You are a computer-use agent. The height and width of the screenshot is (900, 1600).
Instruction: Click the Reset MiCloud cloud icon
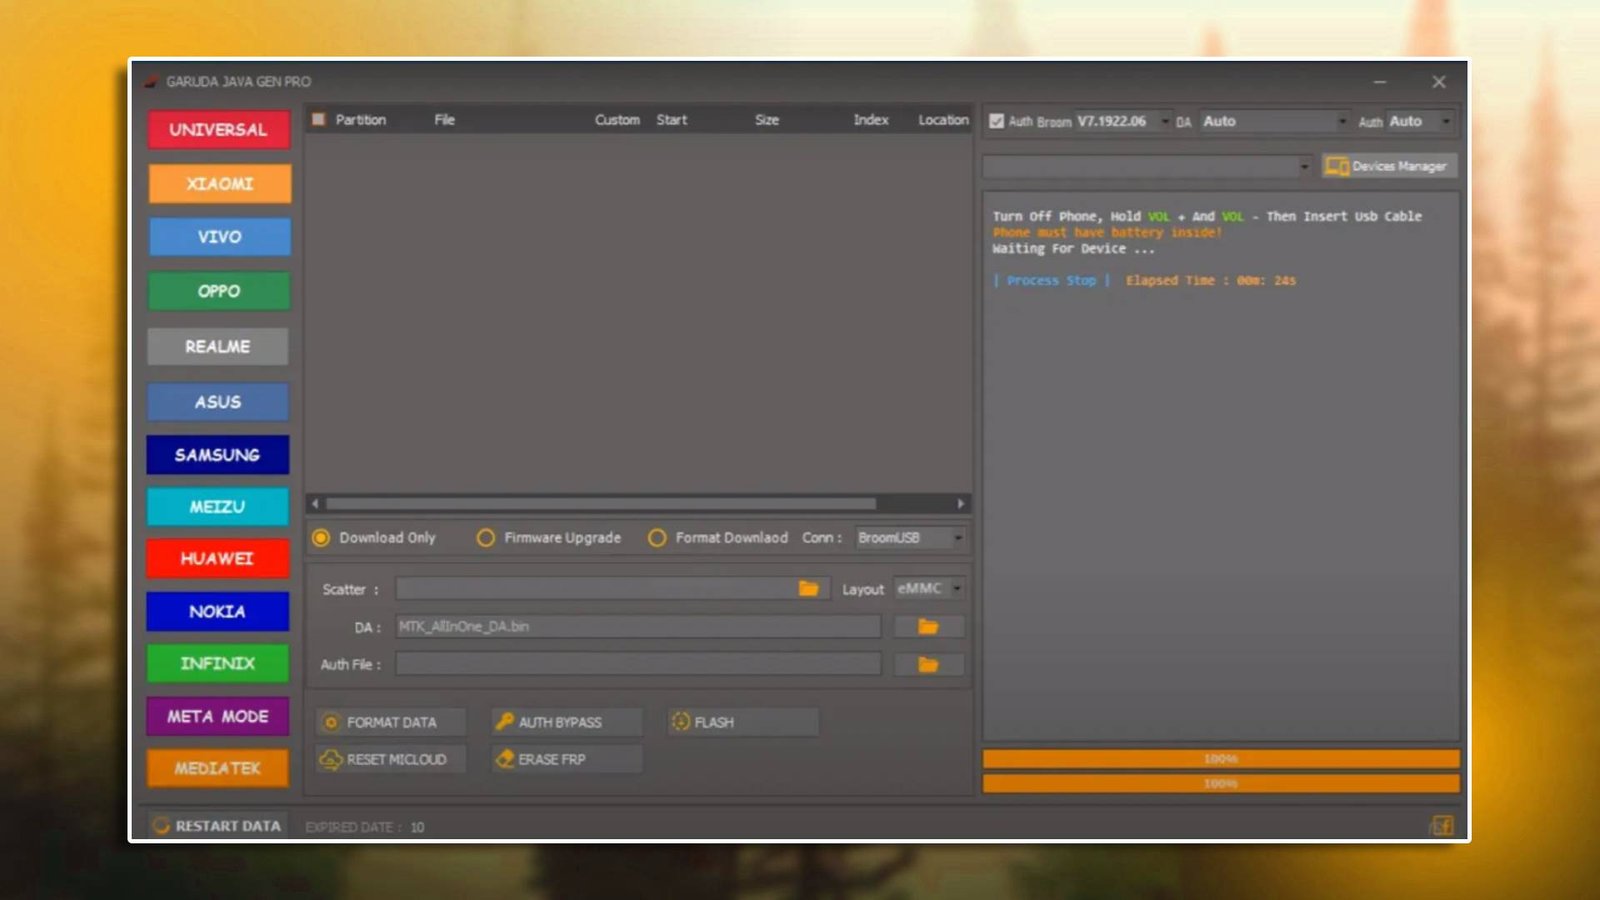point(332,759)
